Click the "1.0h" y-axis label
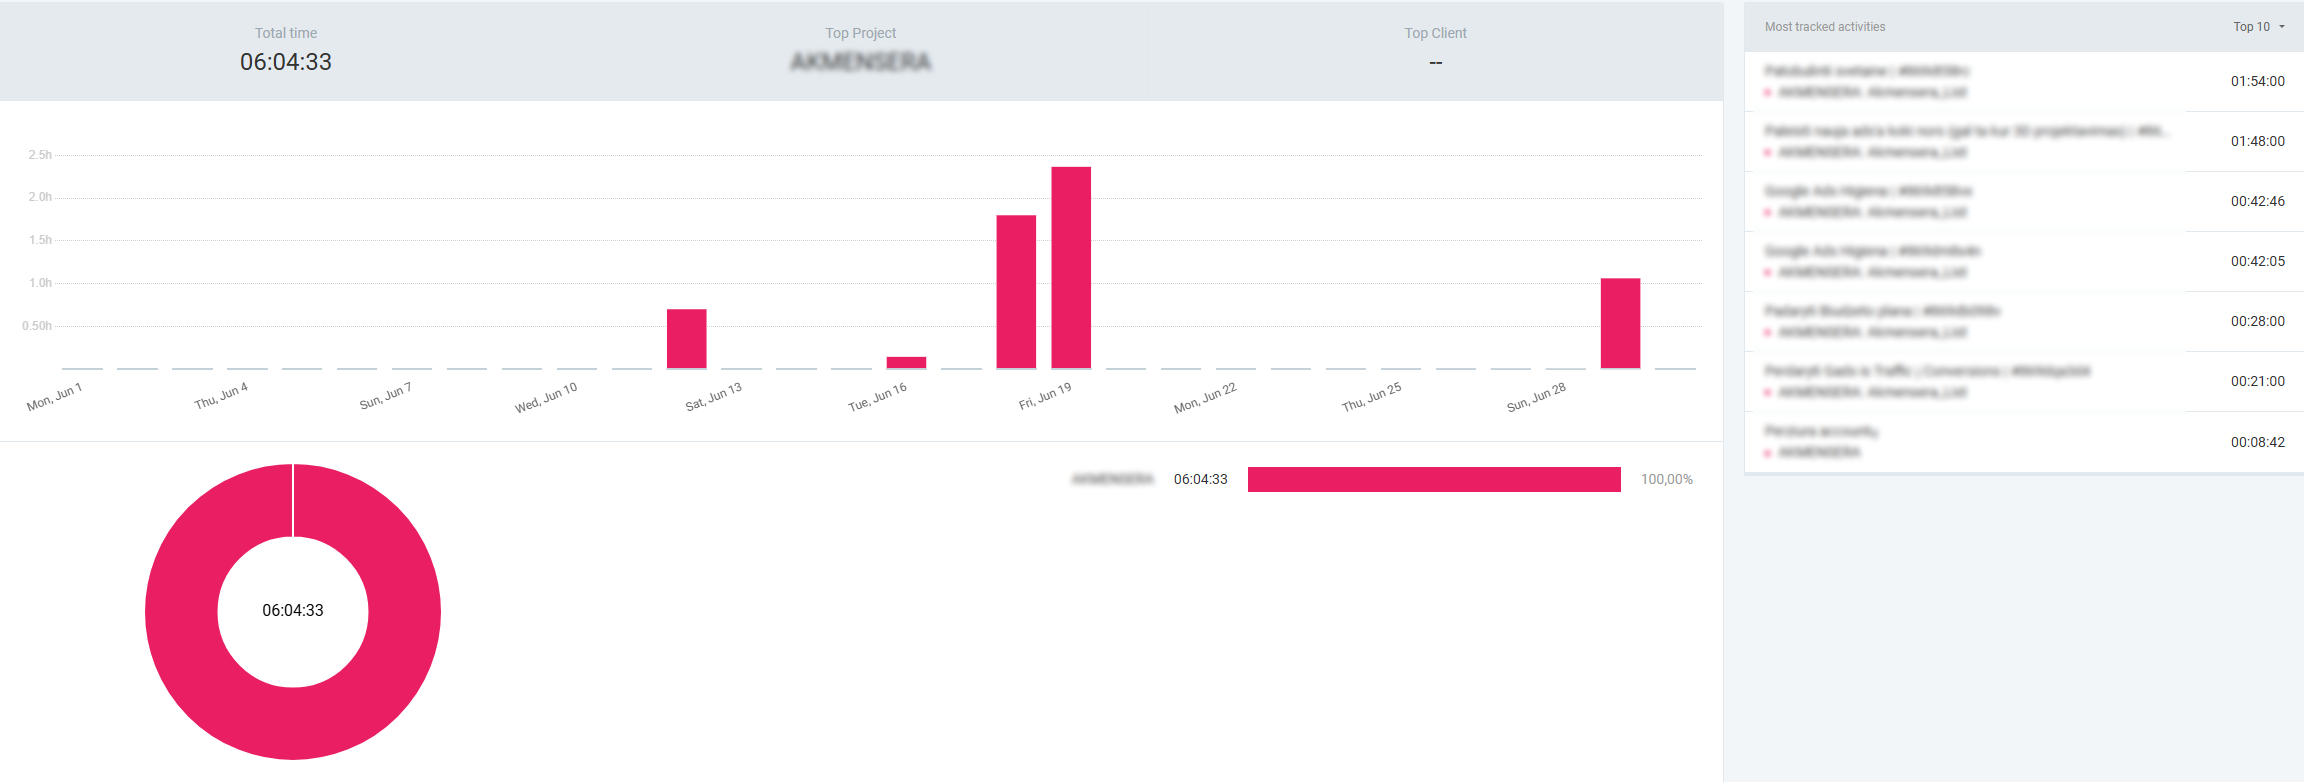 (x=40, y=283)
